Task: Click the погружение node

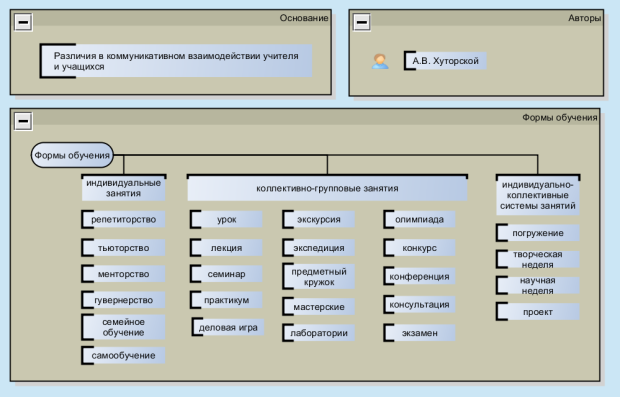Action: (x=538, y=233)
